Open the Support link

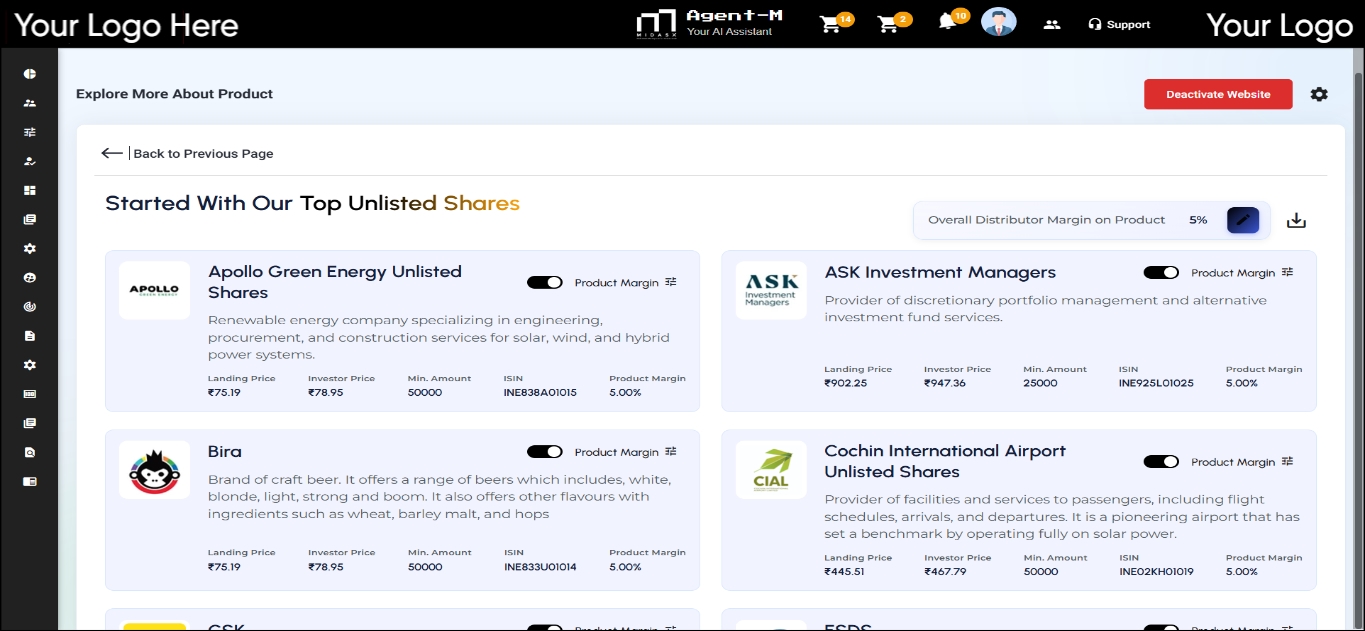[x=1119, y=24]
